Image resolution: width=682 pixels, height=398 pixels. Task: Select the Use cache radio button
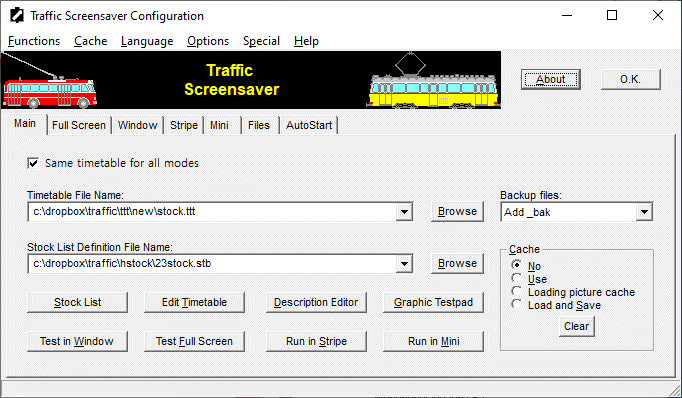[516, 278]
